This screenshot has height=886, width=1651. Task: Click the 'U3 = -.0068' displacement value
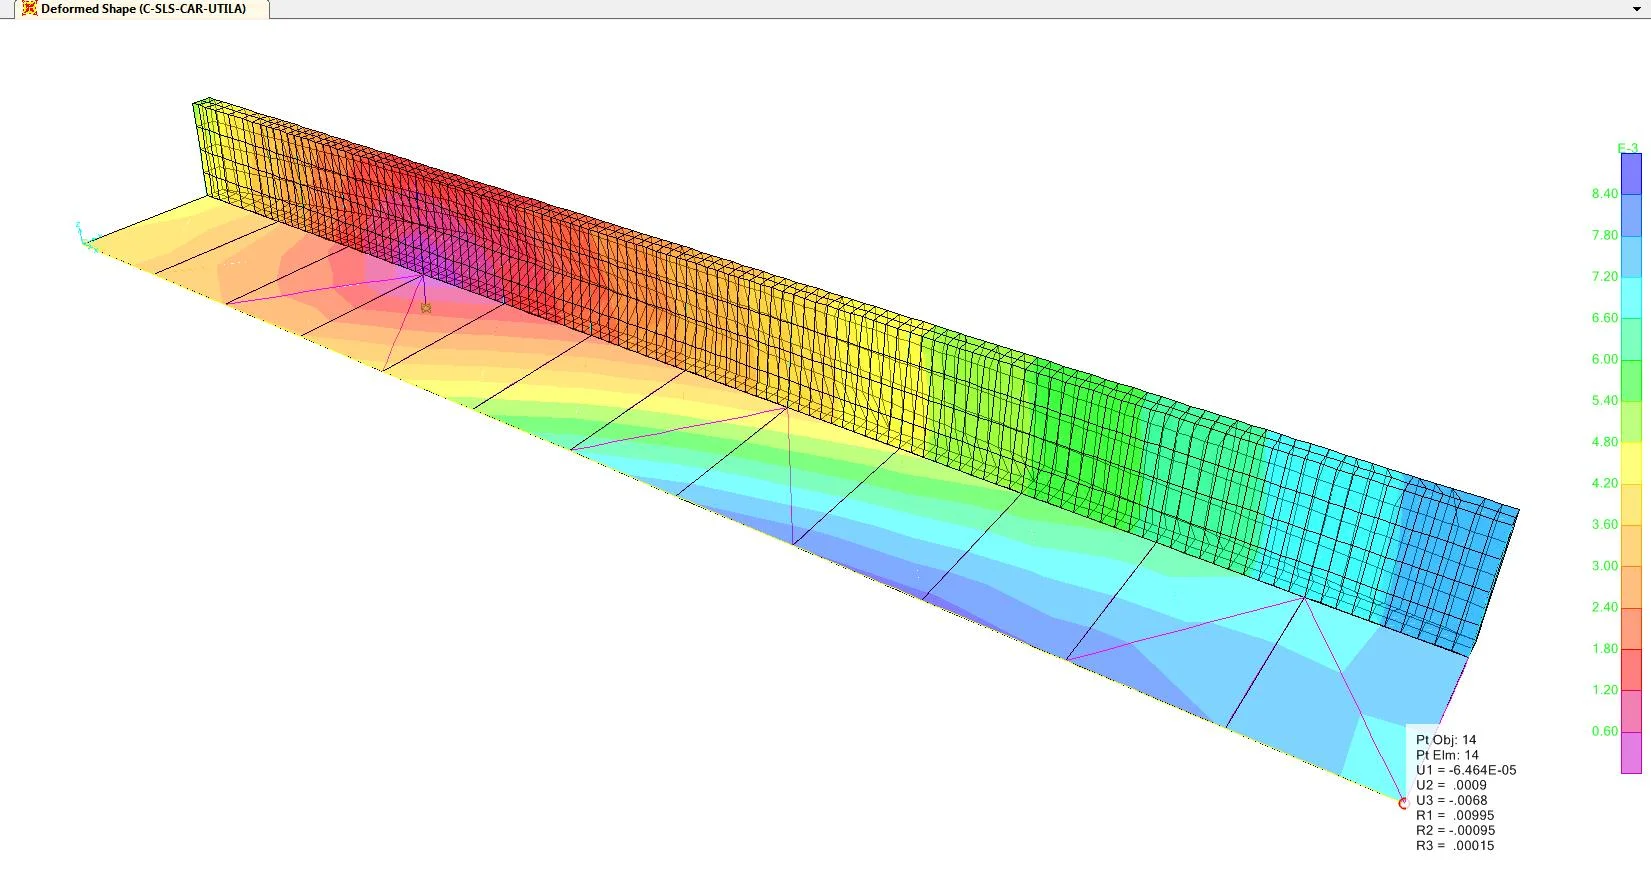coord(1452,800)
